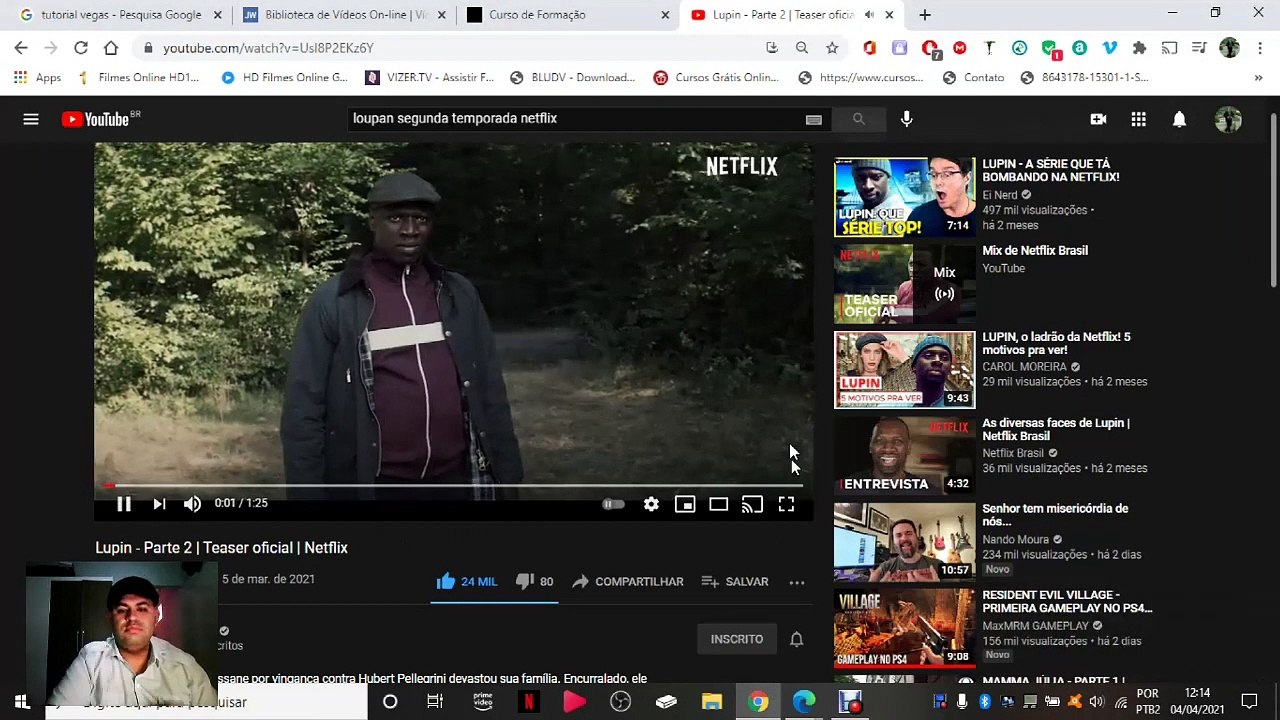
Task: Open zoom indicator in address bar
Action: pos(802,48)
